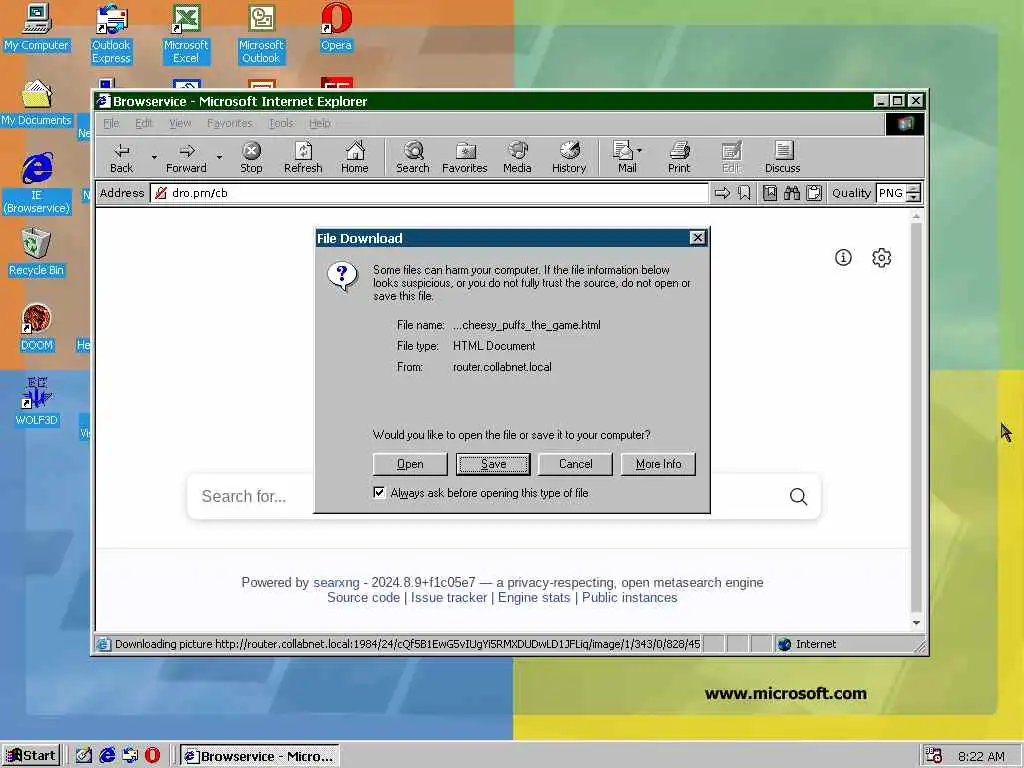
Task: Expand the Back button history dropdown arrow
Action: (154, 157)
